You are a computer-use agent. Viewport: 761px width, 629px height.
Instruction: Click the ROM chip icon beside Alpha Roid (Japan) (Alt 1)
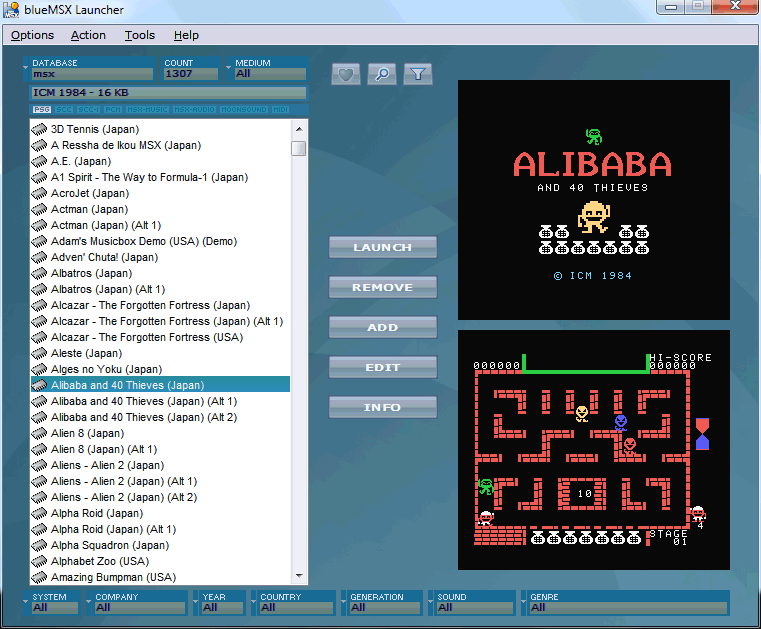coord(39,530)
